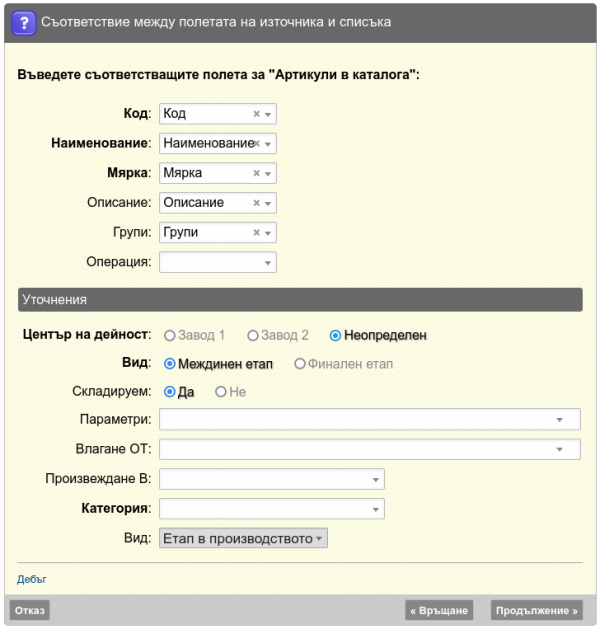
Task: Select the Завод 1 radio button
Action: point(170,335)
